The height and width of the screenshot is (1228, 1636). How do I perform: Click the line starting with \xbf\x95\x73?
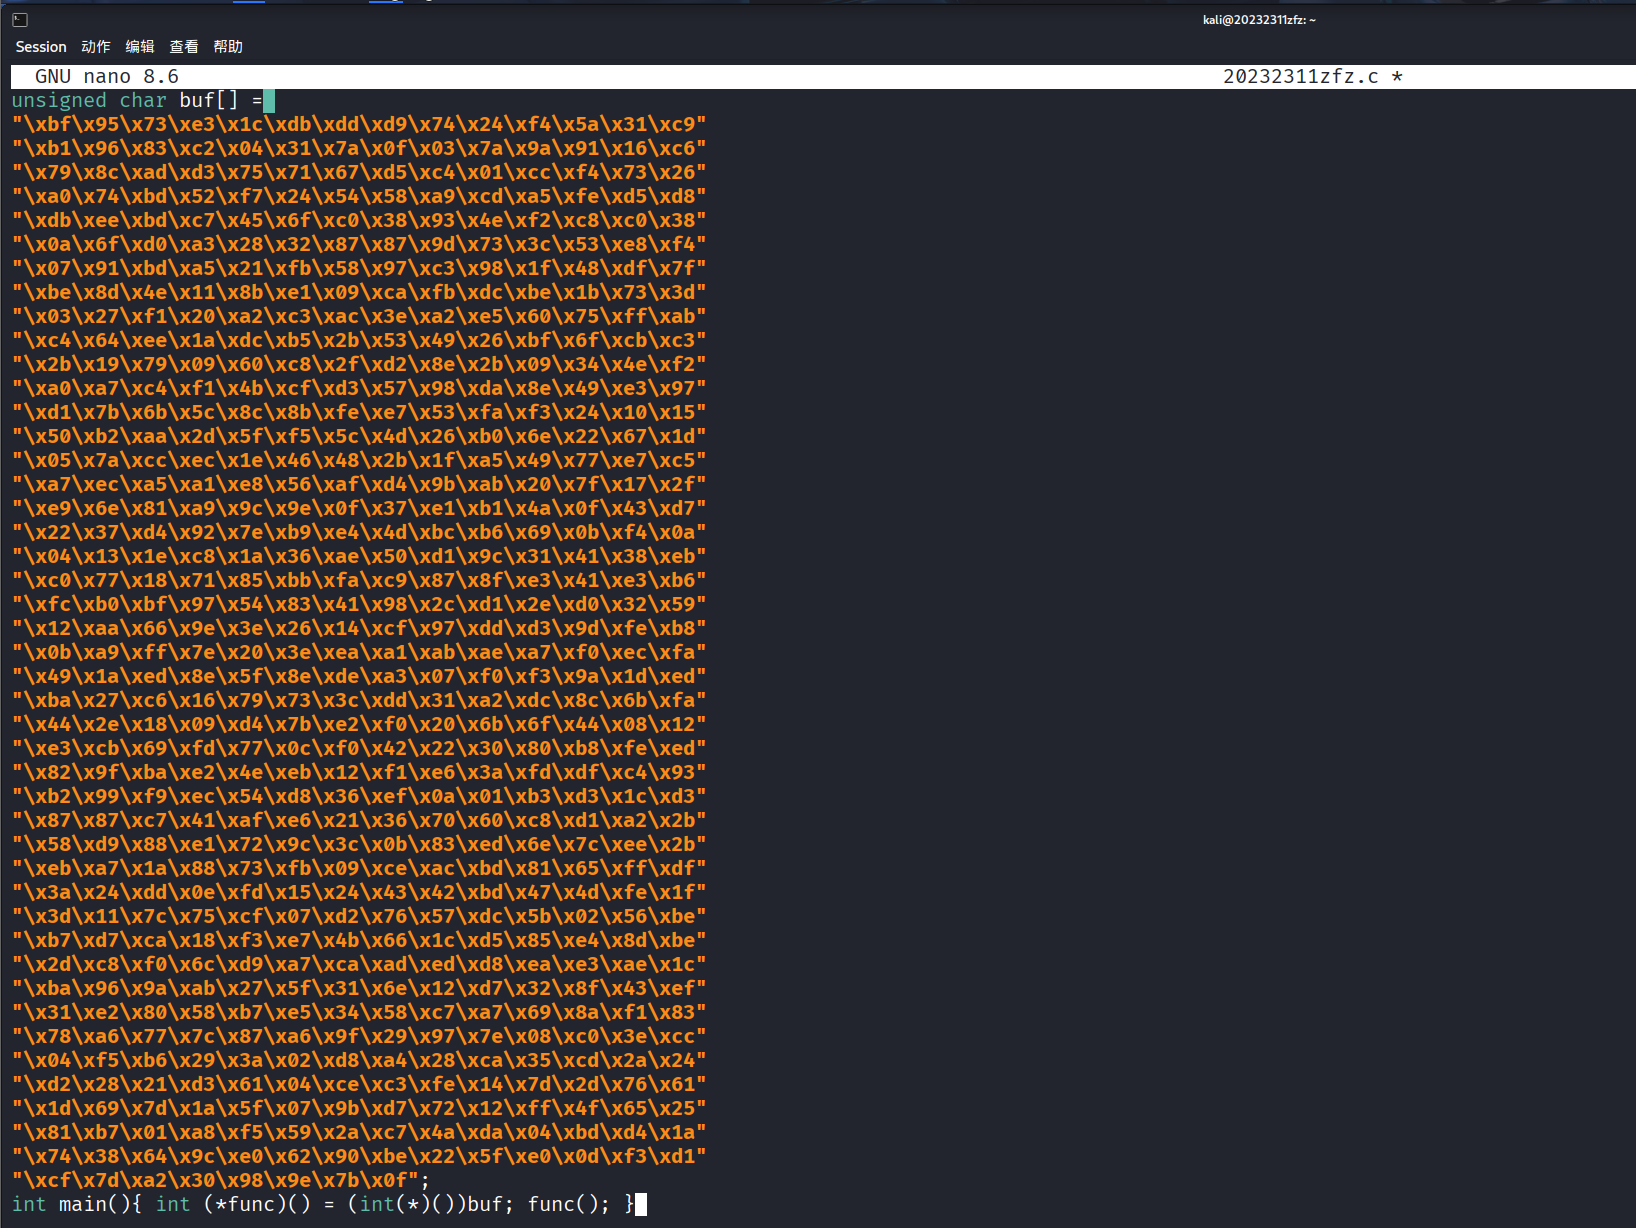click(359, 125)
